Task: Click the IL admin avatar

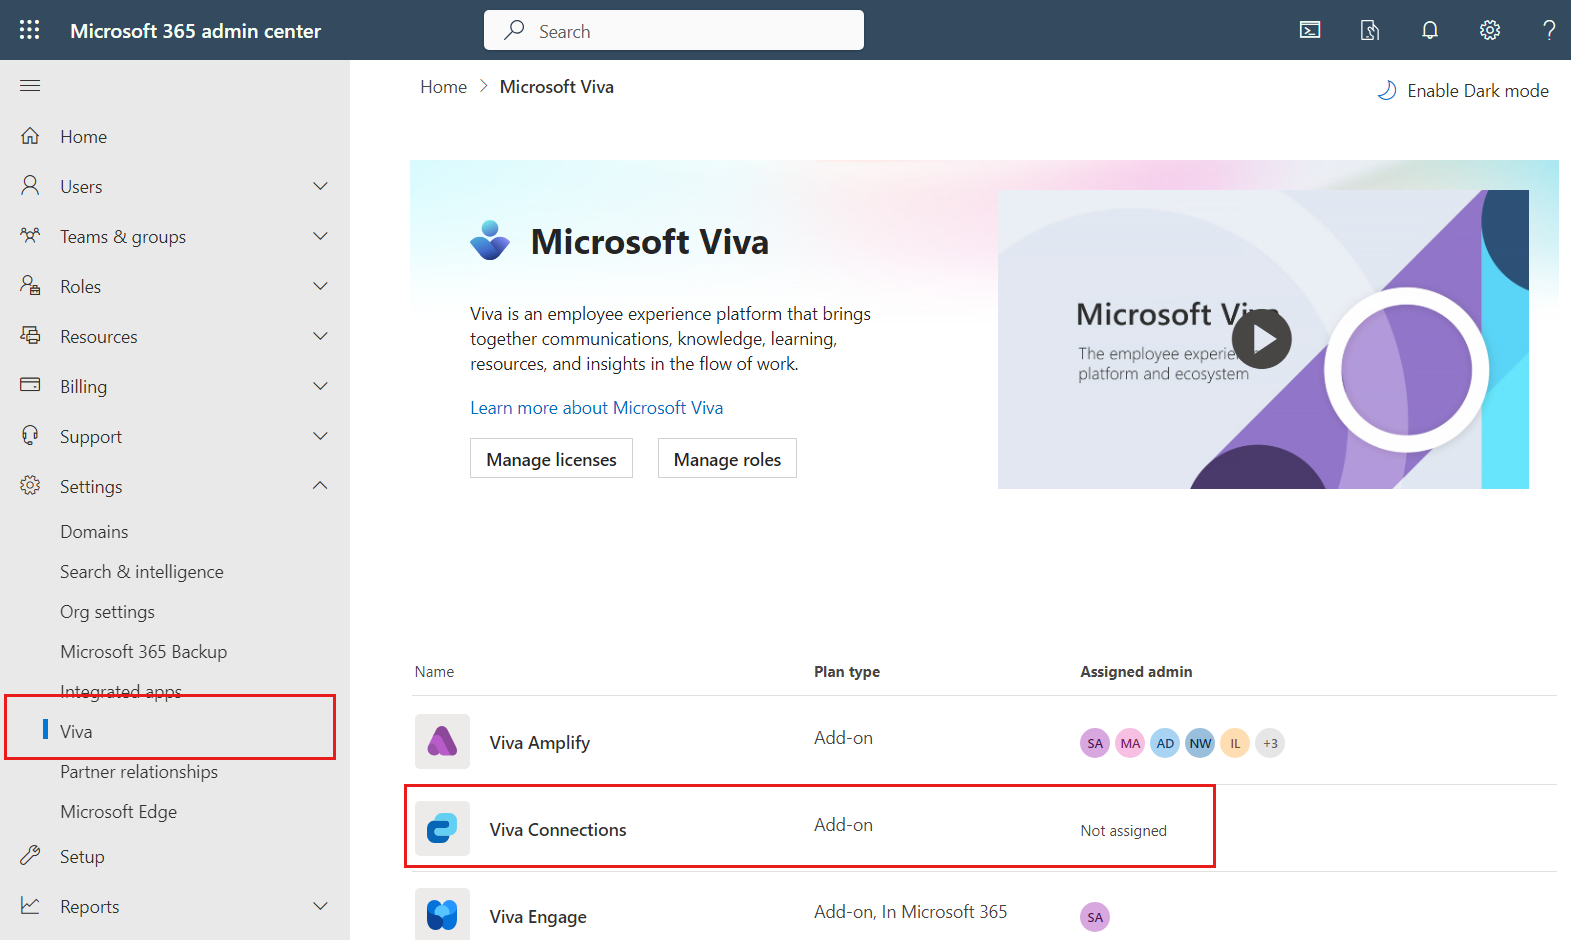Action: (1235, 743)
